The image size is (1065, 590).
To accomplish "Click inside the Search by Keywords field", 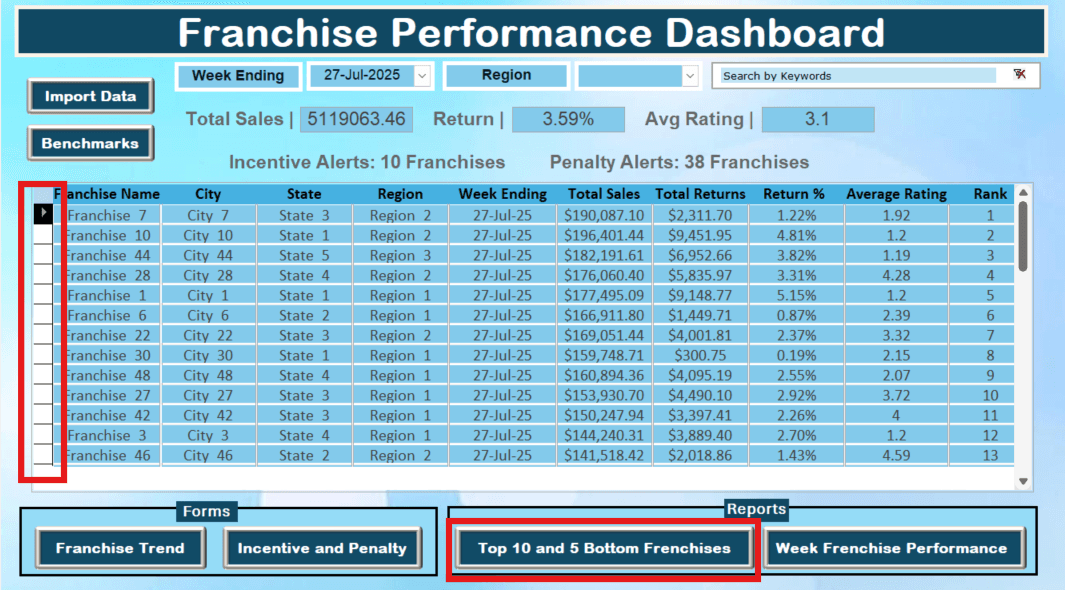I will pos(860,75).
